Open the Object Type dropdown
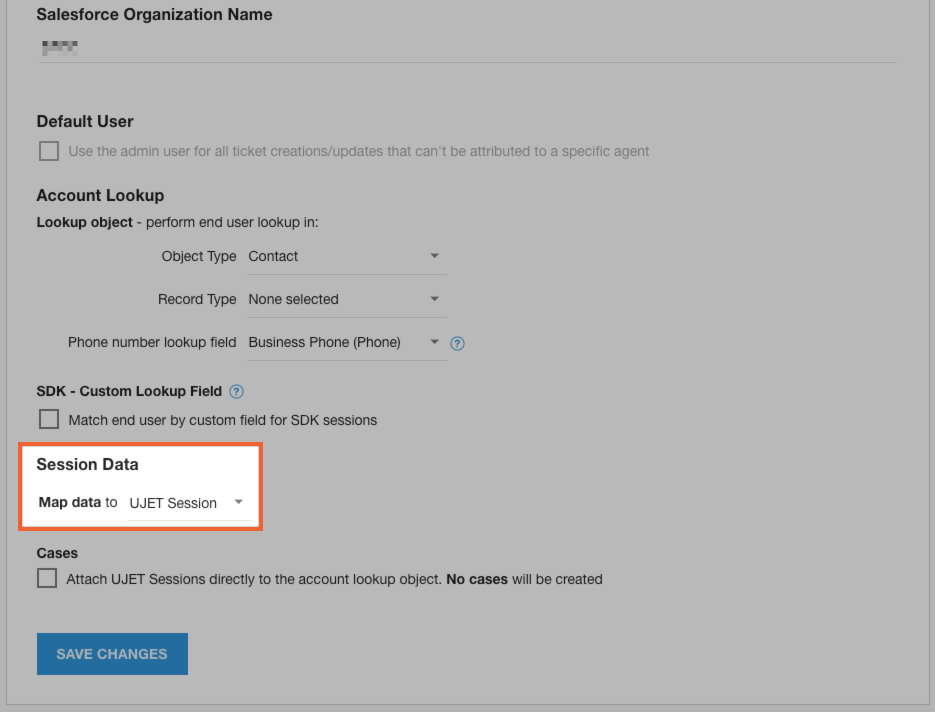 pyautogui.click(x=346, y=257)
